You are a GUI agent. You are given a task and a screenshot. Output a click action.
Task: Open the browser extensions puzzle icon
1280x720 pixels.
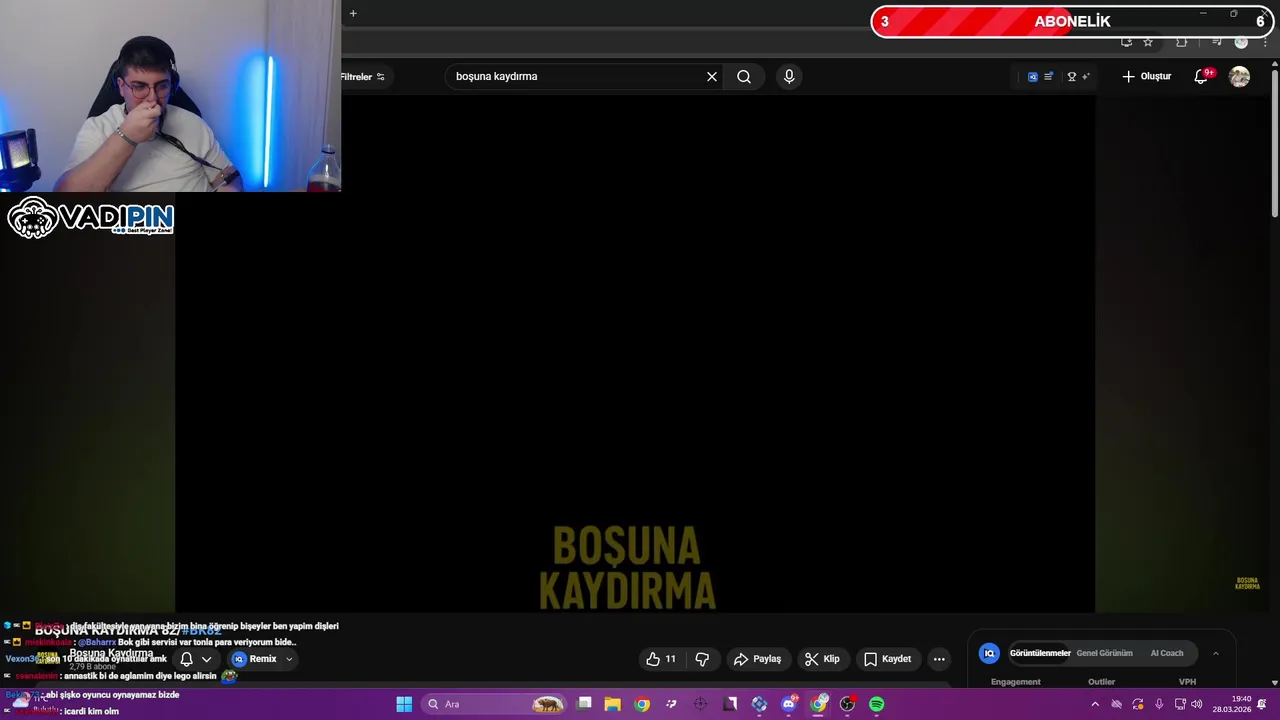point(1181,42)
